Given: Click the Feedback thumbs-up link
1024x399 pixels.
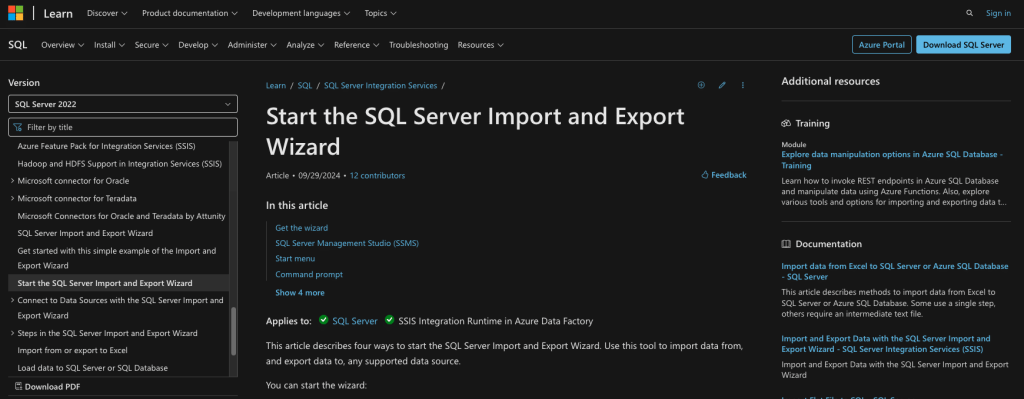Looking at the screenshot, I should (x=724, y=175).
